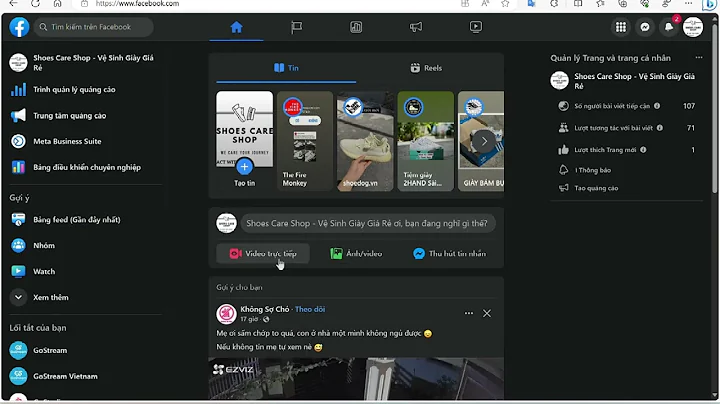Open the ads megaphone tab
This screenshot has width=720, height=404.
coord(416,28)
